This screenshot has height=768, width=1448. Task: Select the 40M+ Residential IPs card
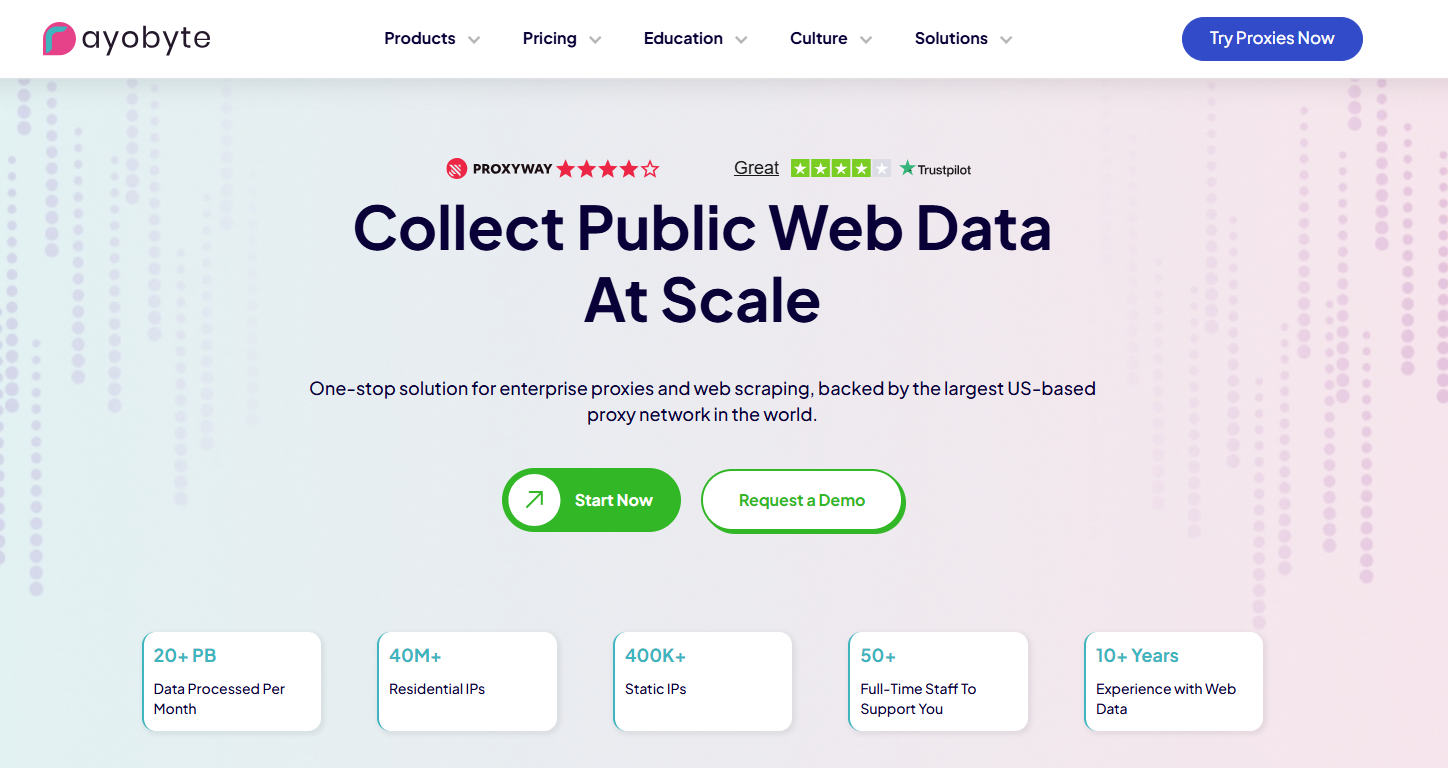click(x=467, y=681)
